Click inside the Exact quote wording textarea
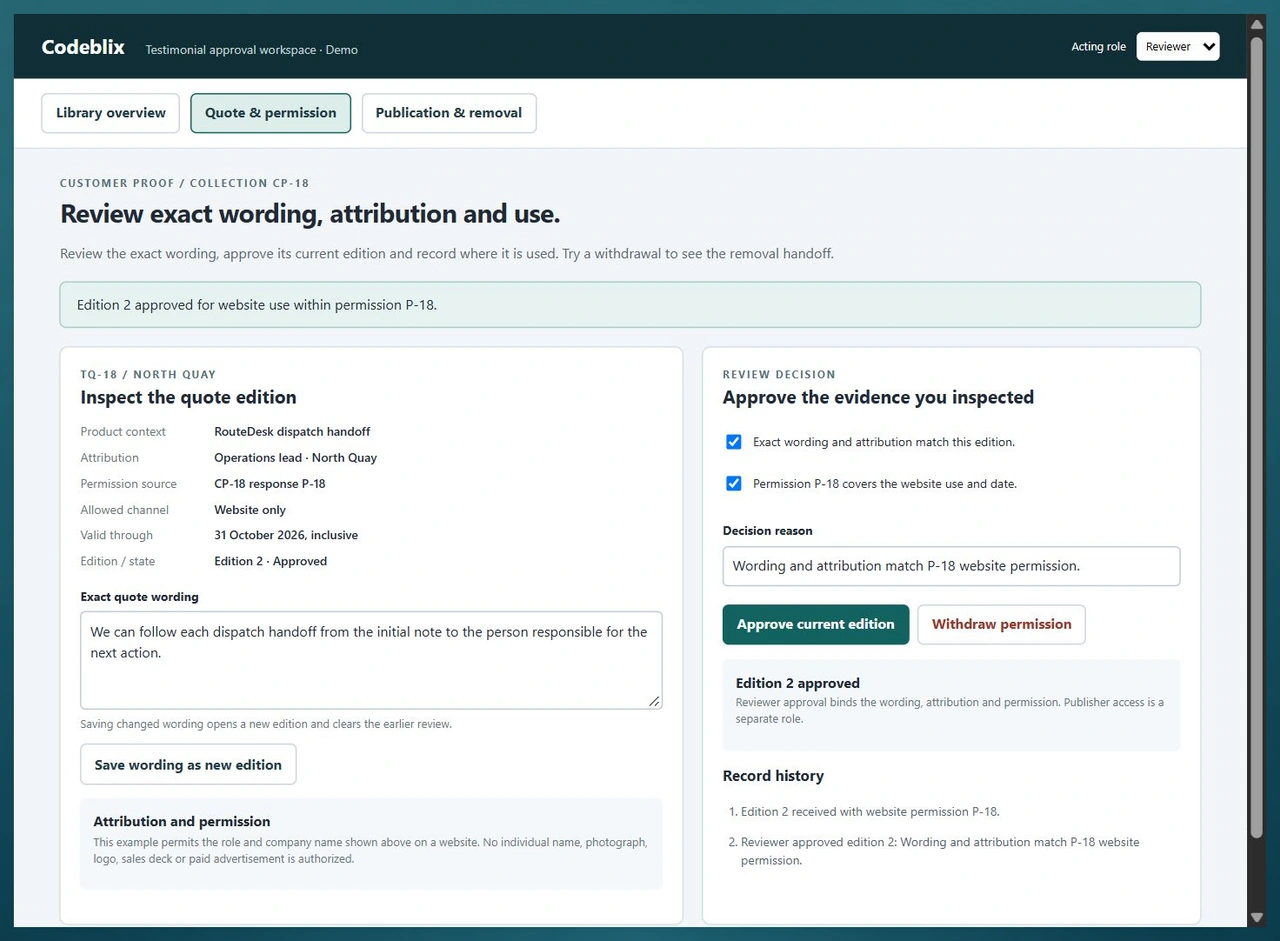This screenshot has width=1280, height=941. coord(371,660)
